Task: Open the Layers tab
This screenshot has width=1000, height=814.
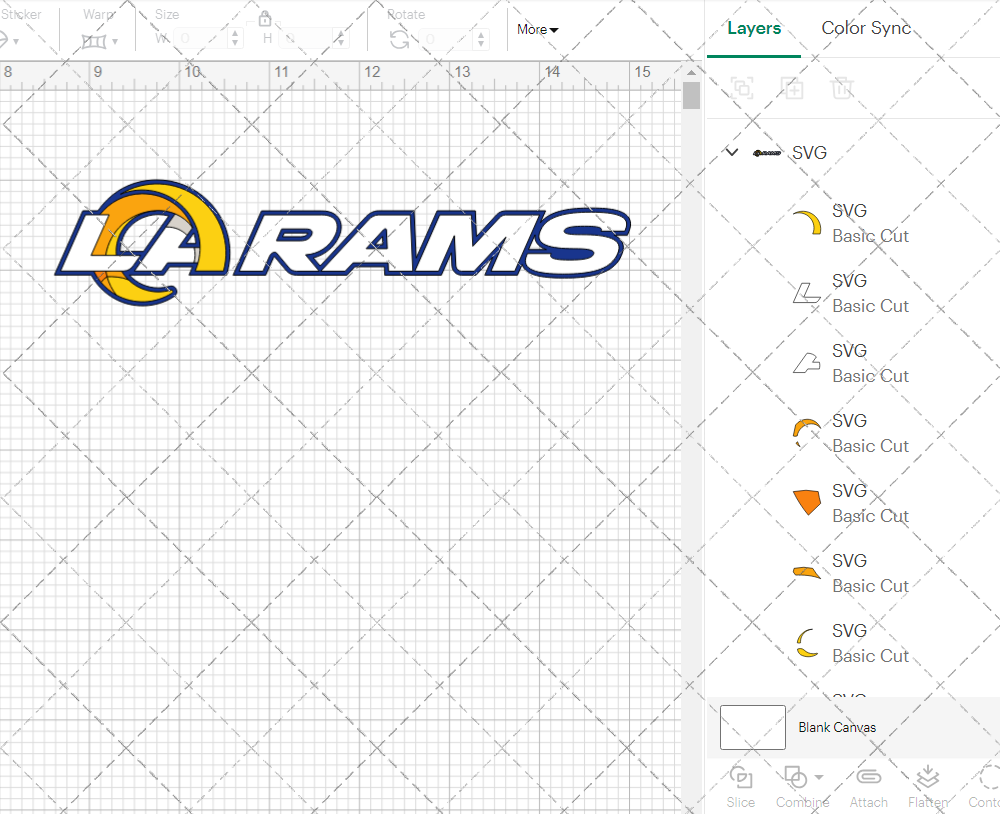Action: pos(754,28)
